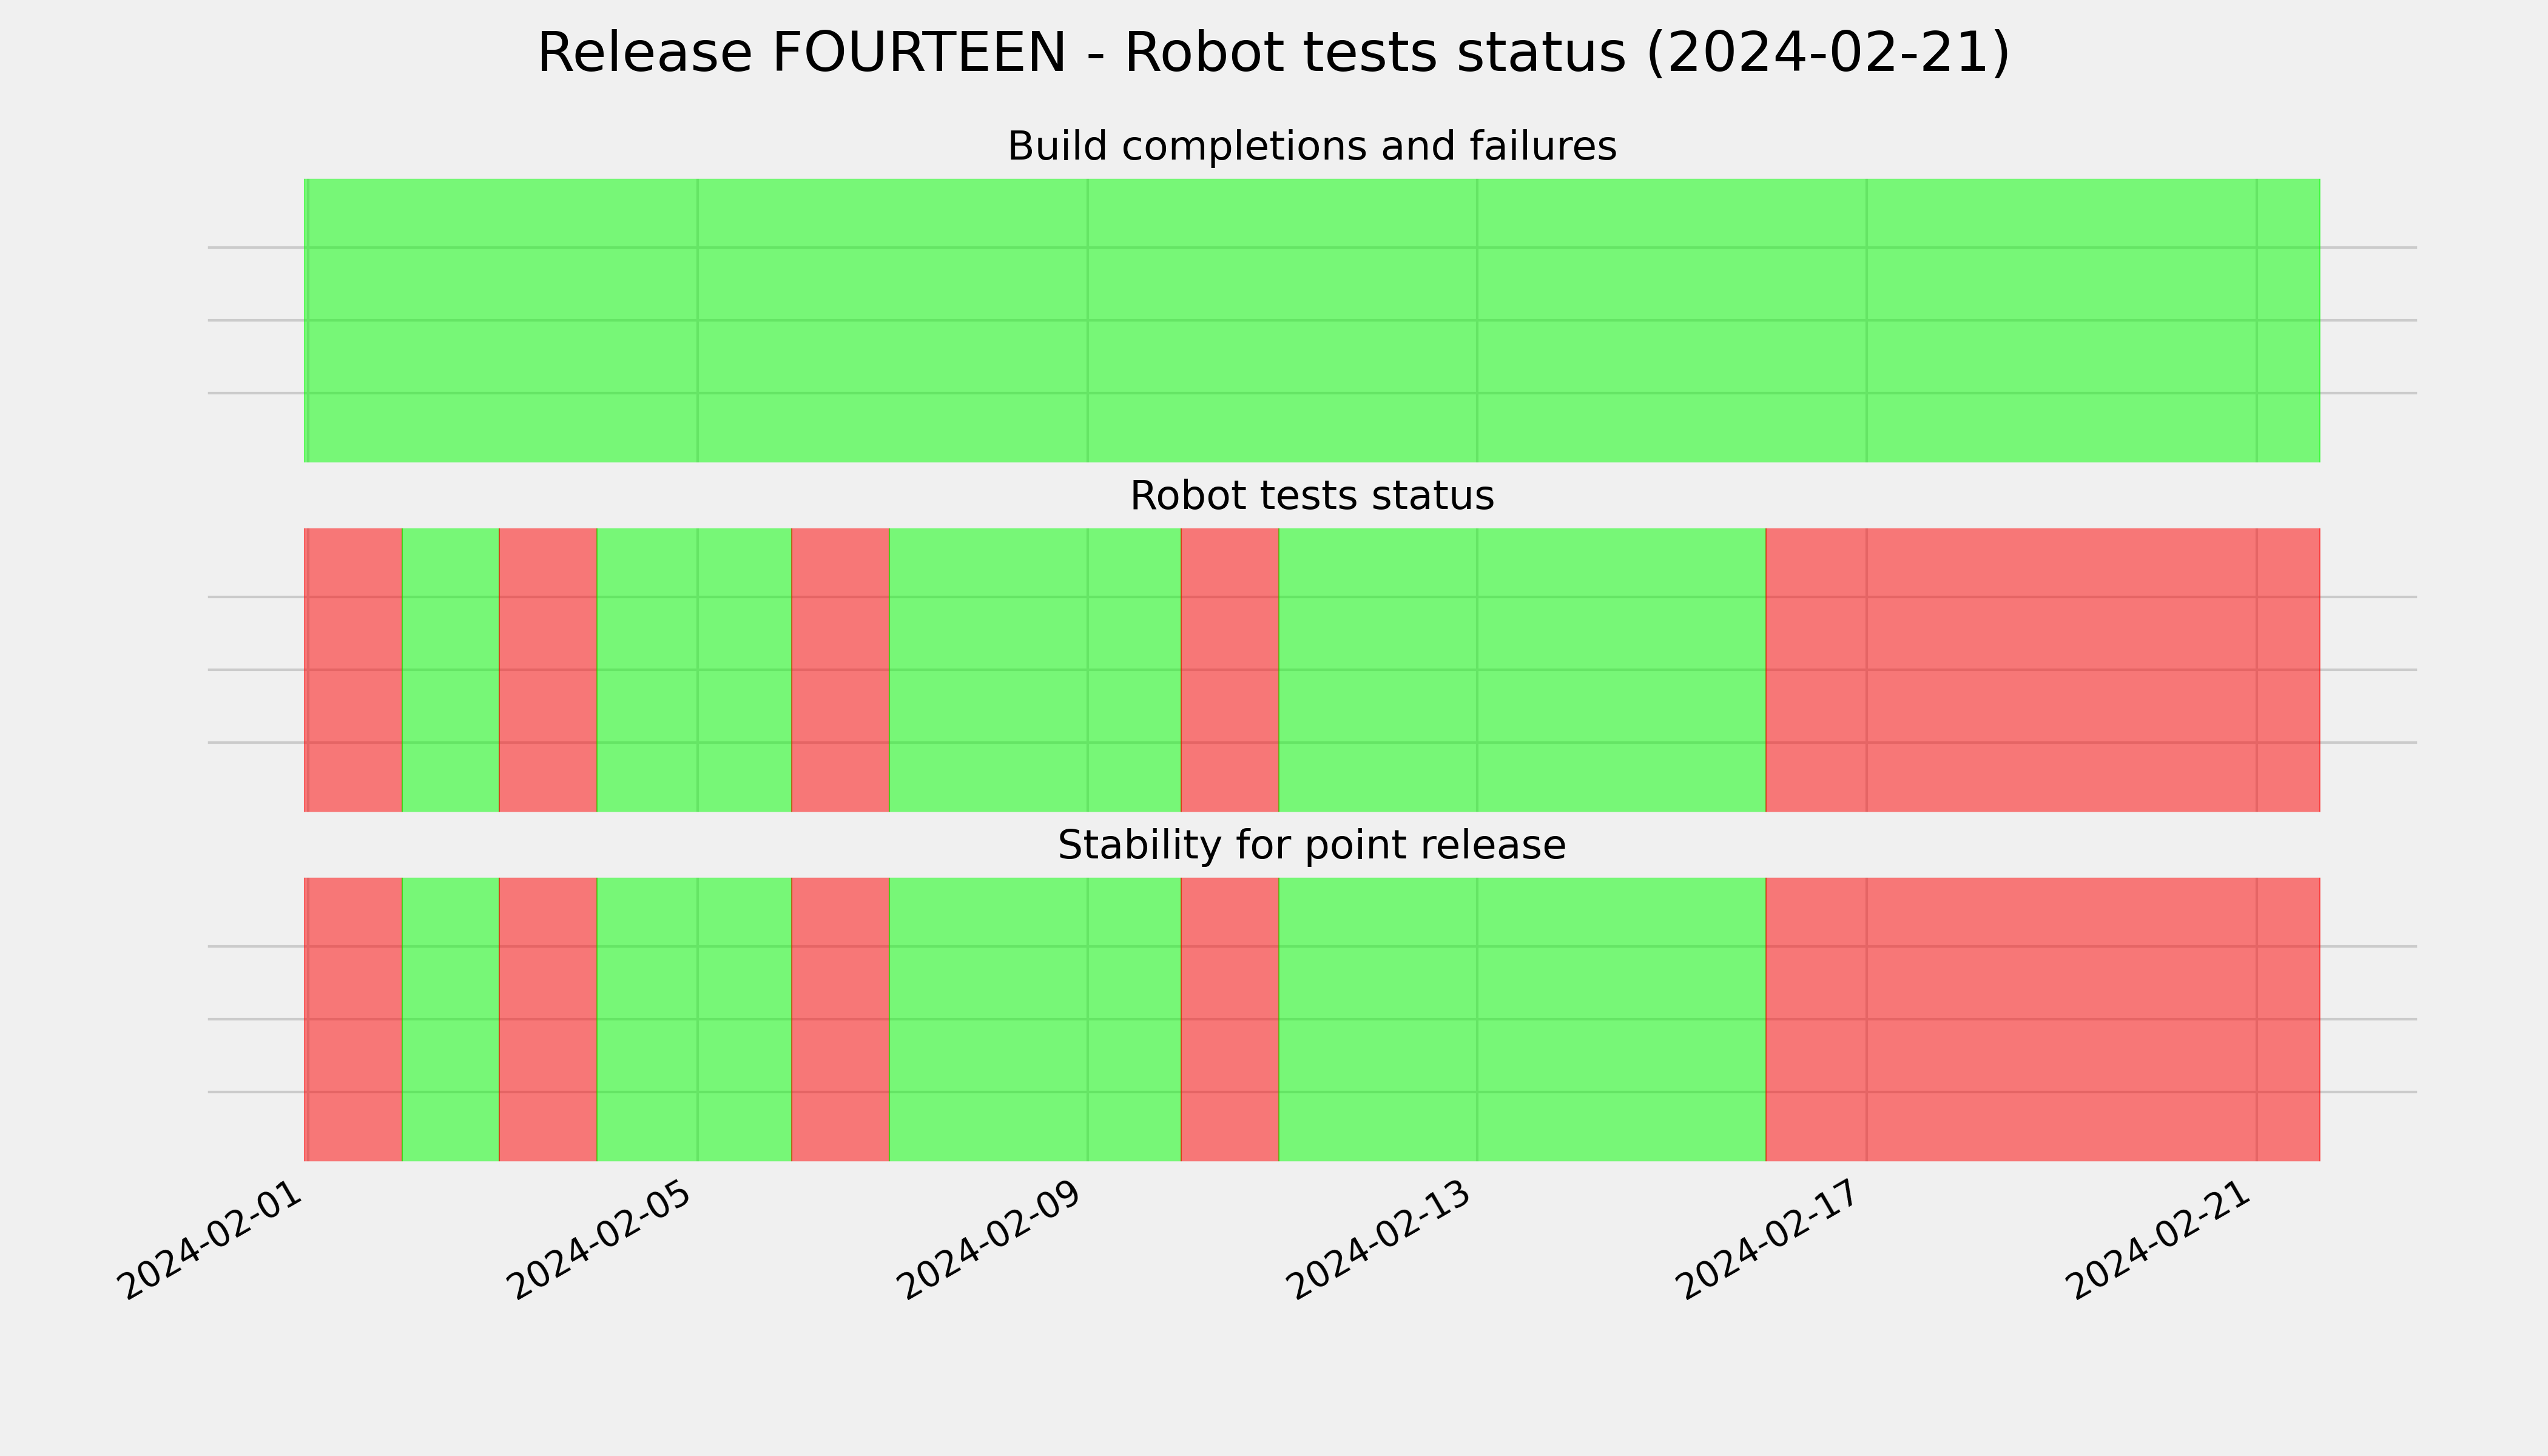The image size is (2548, 1456).
Task: Click the 2024-02-05 axis date label
Action: pos(600,1240)
